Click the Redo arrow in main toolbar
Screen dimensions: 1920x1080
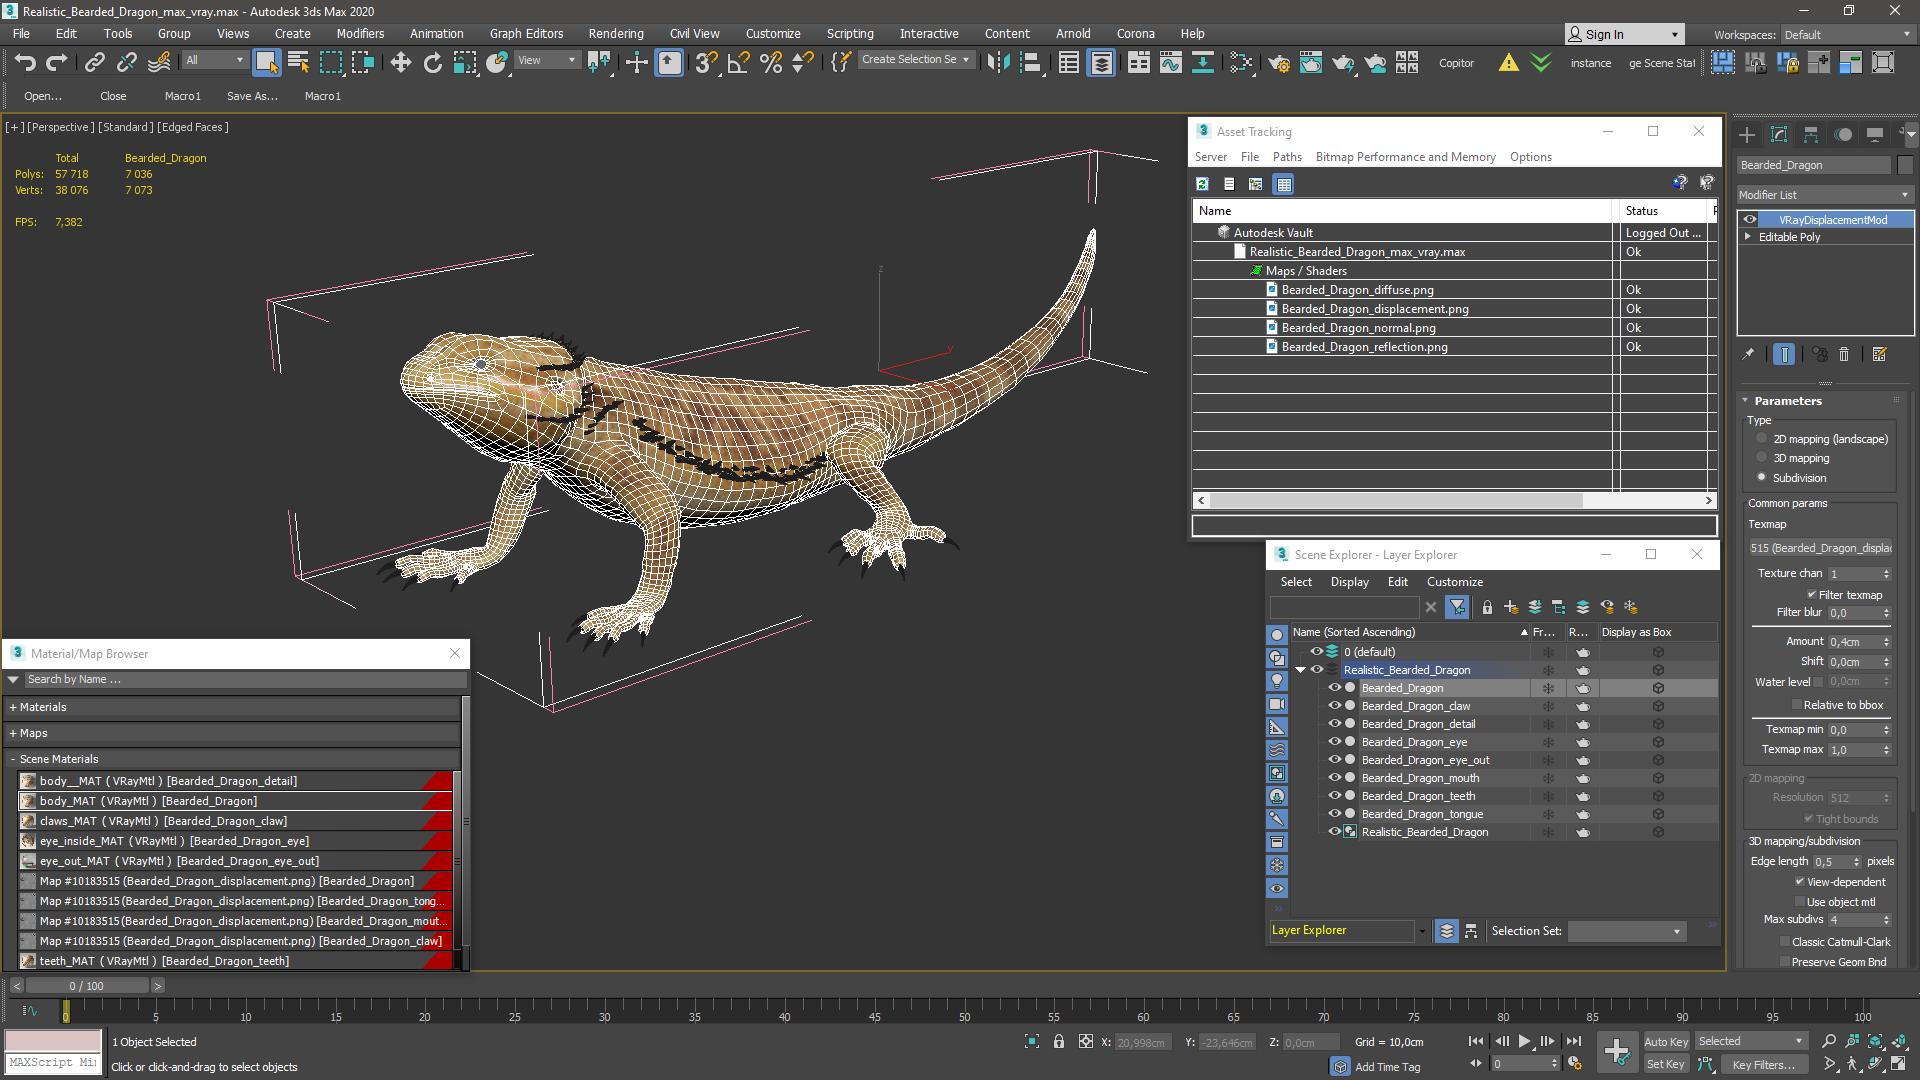(x=57, y=63)
